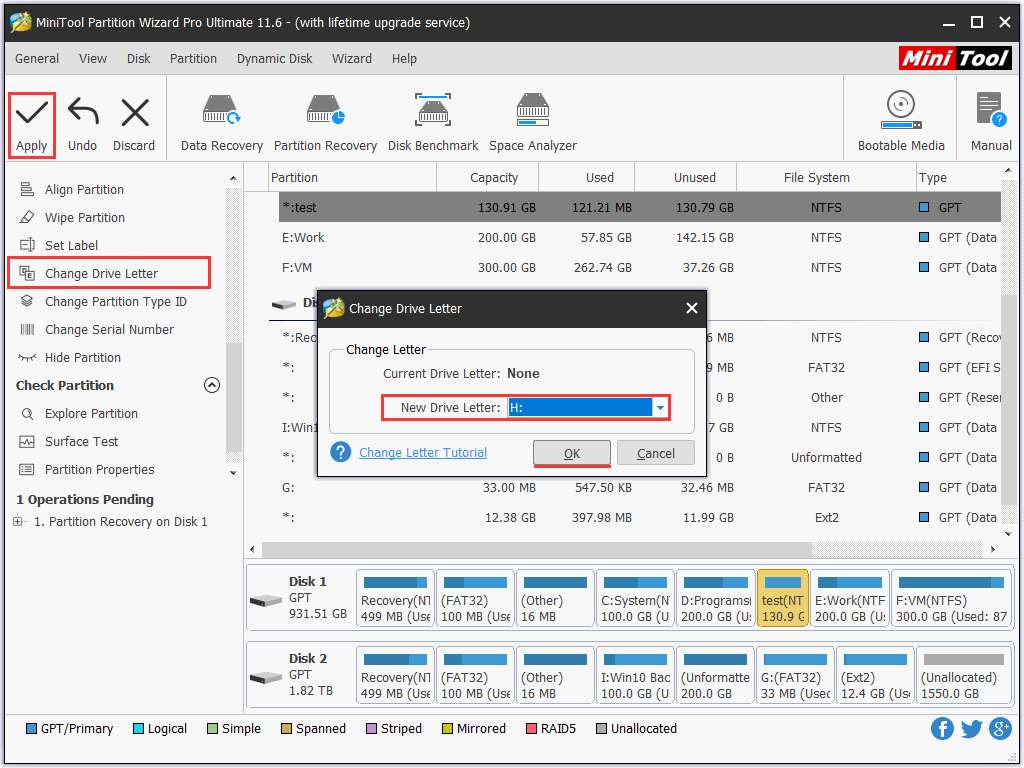Open the Dynamic Disk menu

click(x=274, y=59)
